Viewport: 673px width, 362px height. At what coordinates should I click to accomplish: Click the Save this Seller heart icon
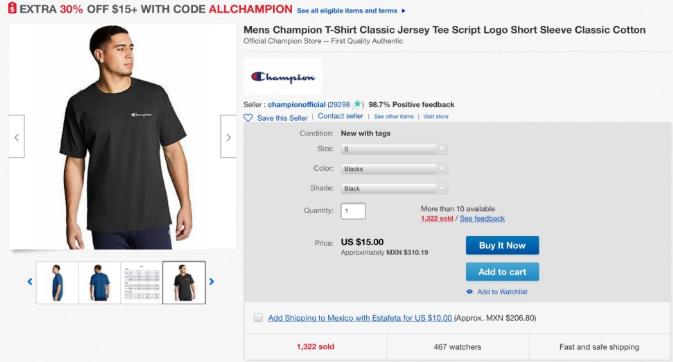(248, 117)
